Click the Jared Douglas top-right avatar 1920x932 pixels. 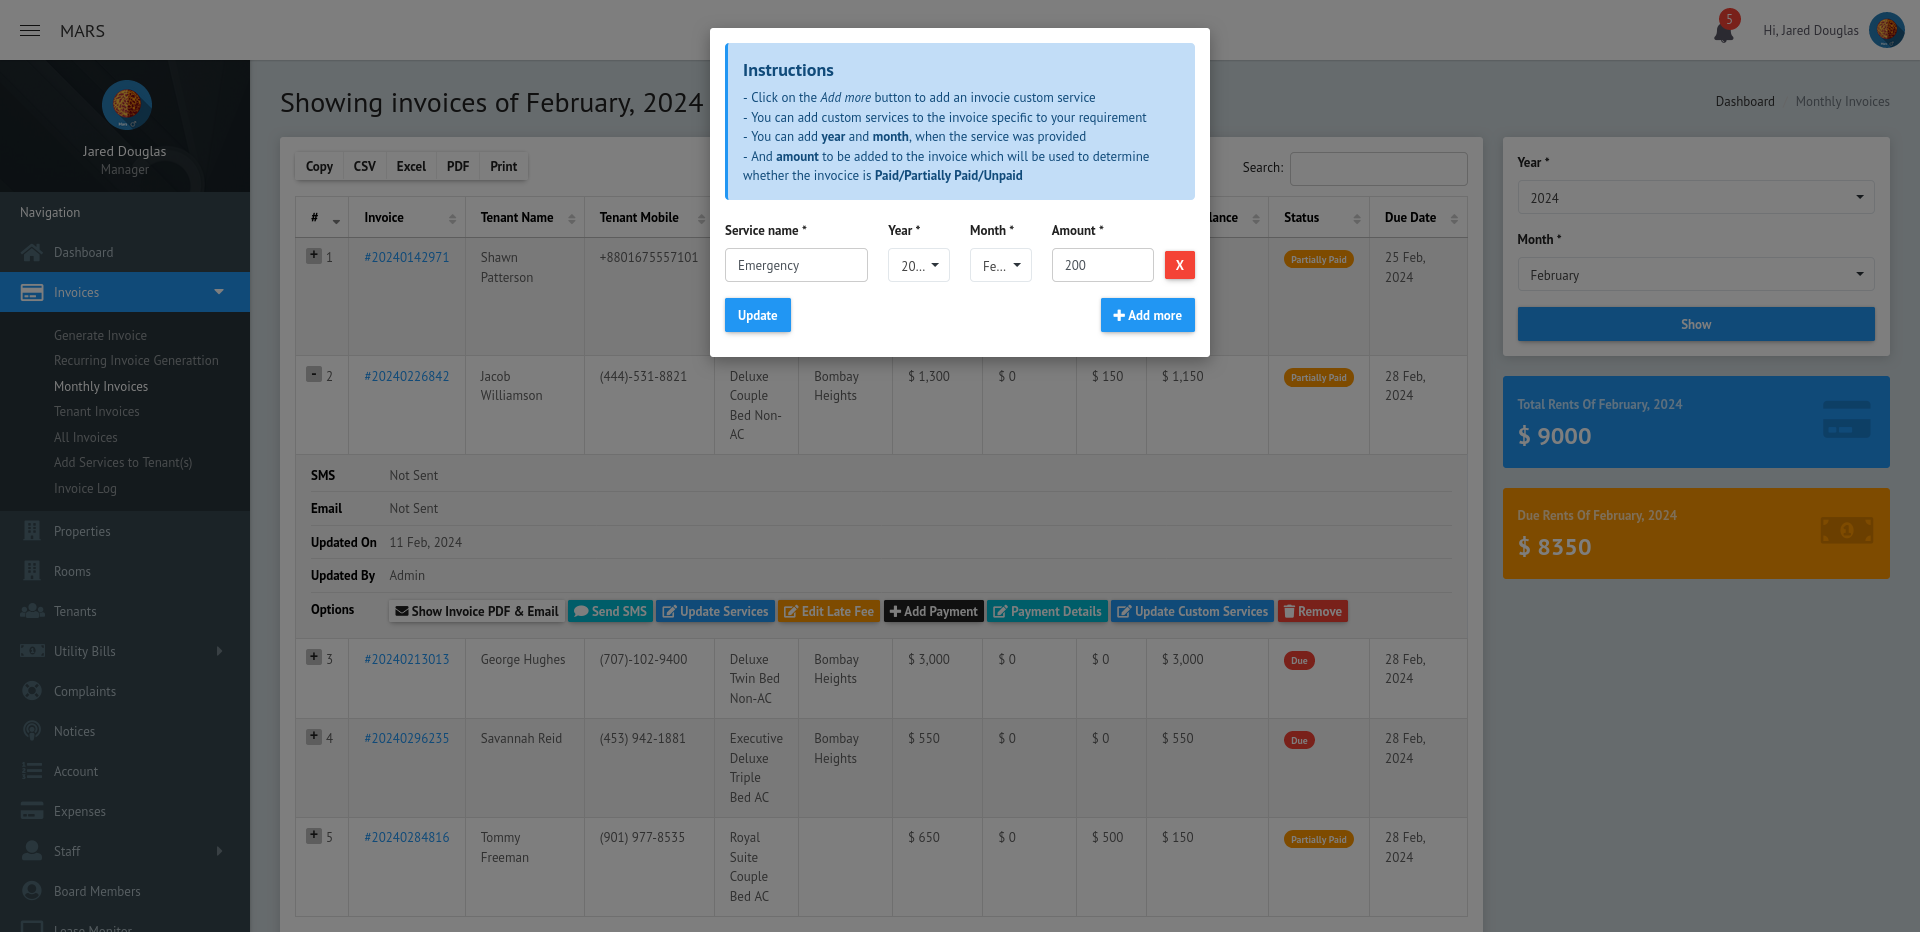click(x=1886, y=30)
